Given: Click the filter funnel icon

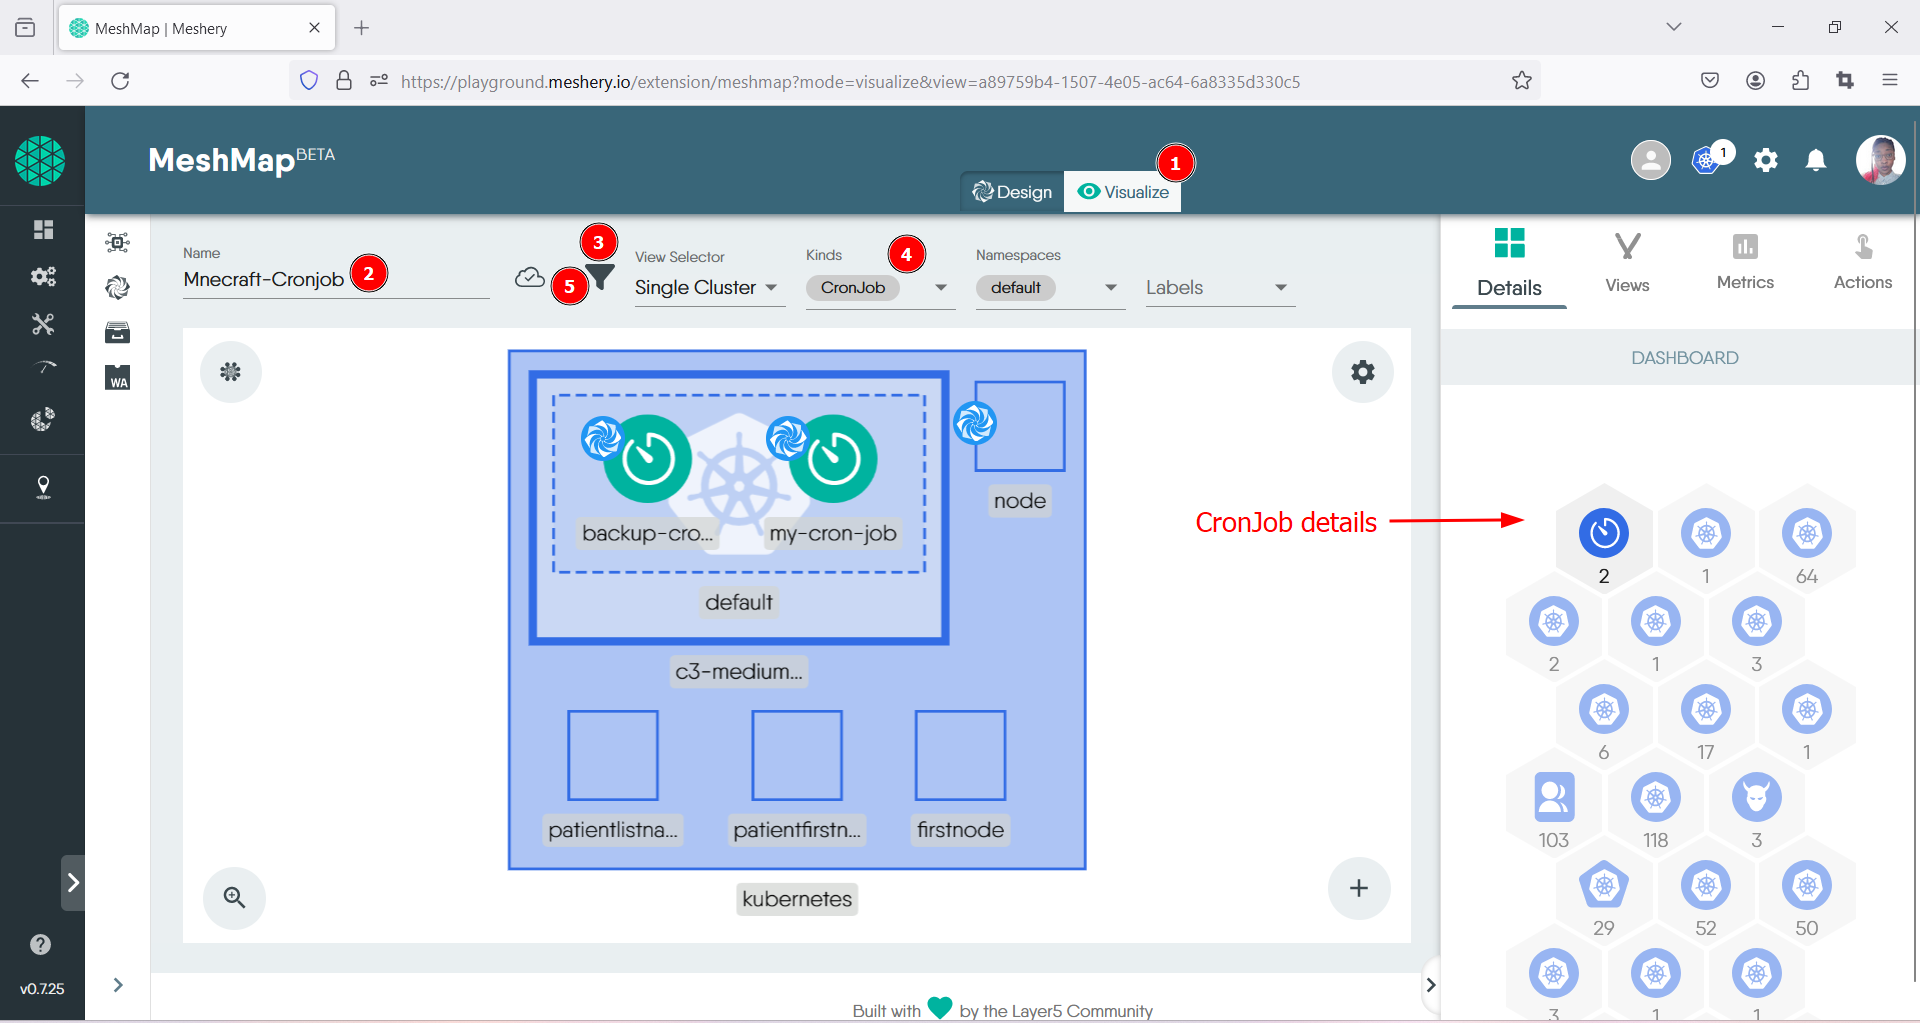Looking at the screenshot, I should click(601, 278).
